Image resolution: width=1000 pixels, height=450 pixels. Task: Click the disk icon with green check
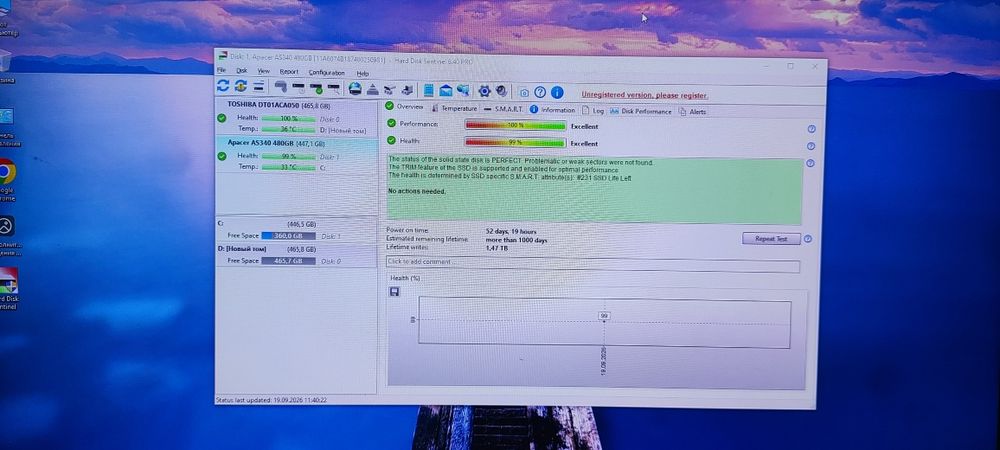coord(316,88)
